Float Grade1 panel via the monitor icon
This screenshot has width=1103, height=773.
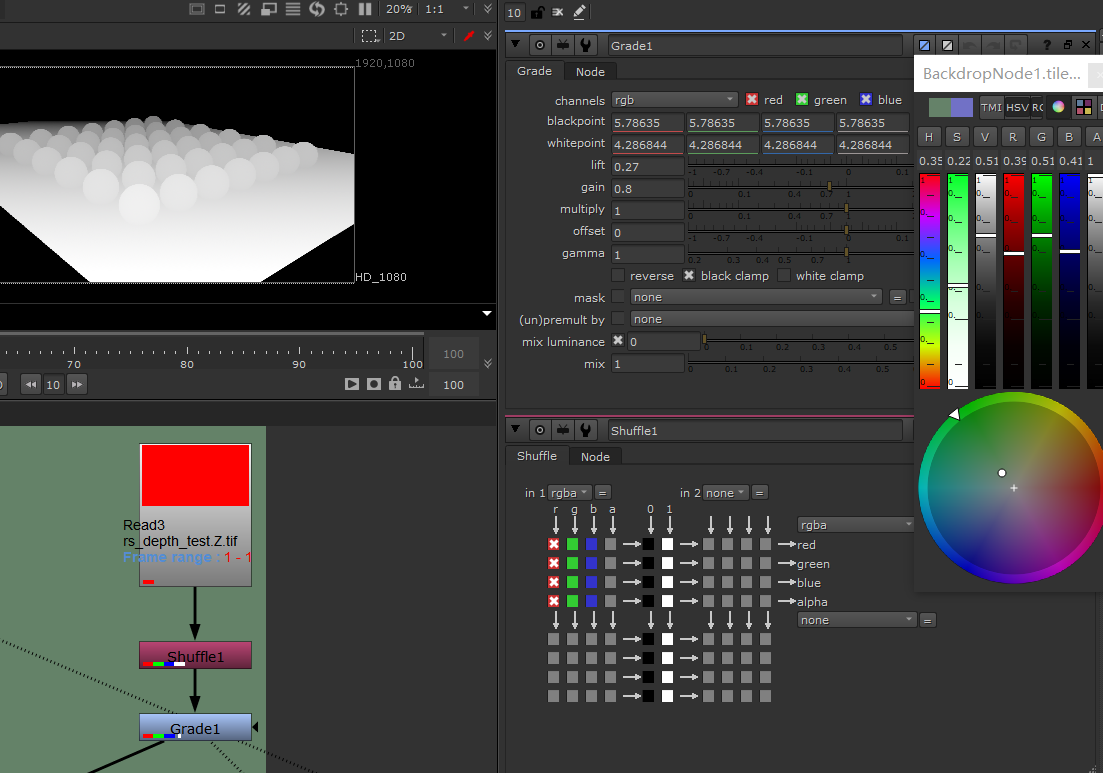click(x=563, y=45)
